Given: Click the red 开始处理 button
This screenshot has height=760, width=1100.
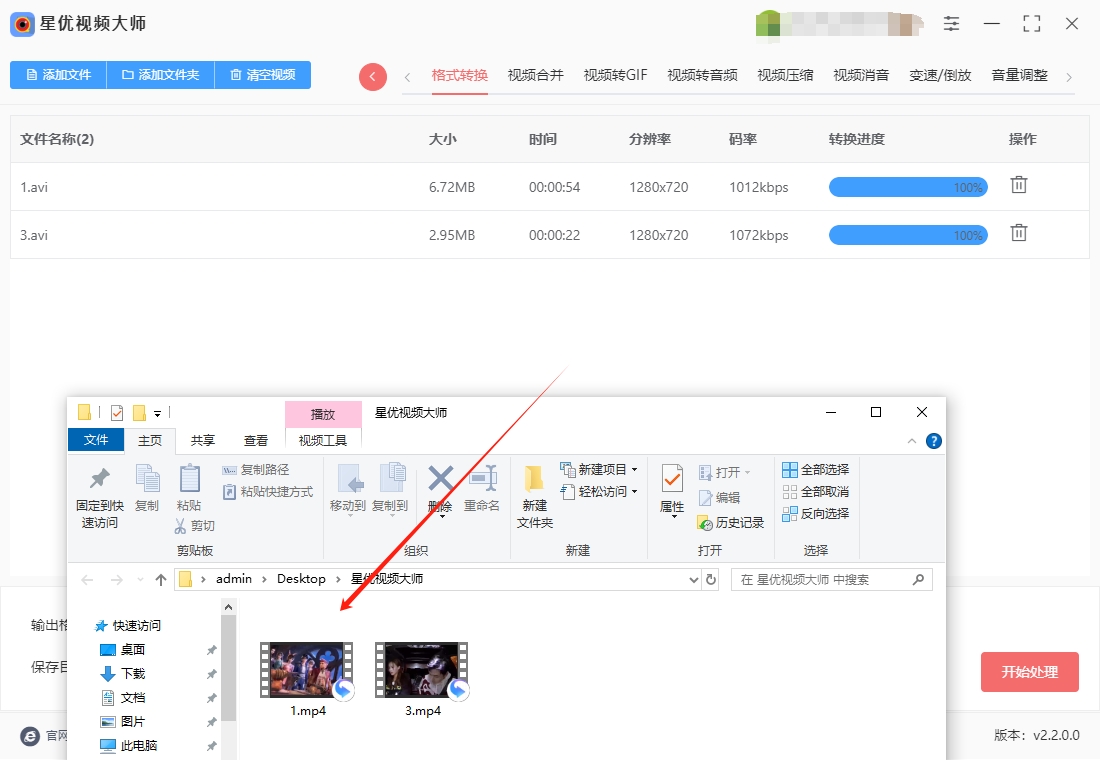Looking at the screenshot, I should [x=1029, y=672].
